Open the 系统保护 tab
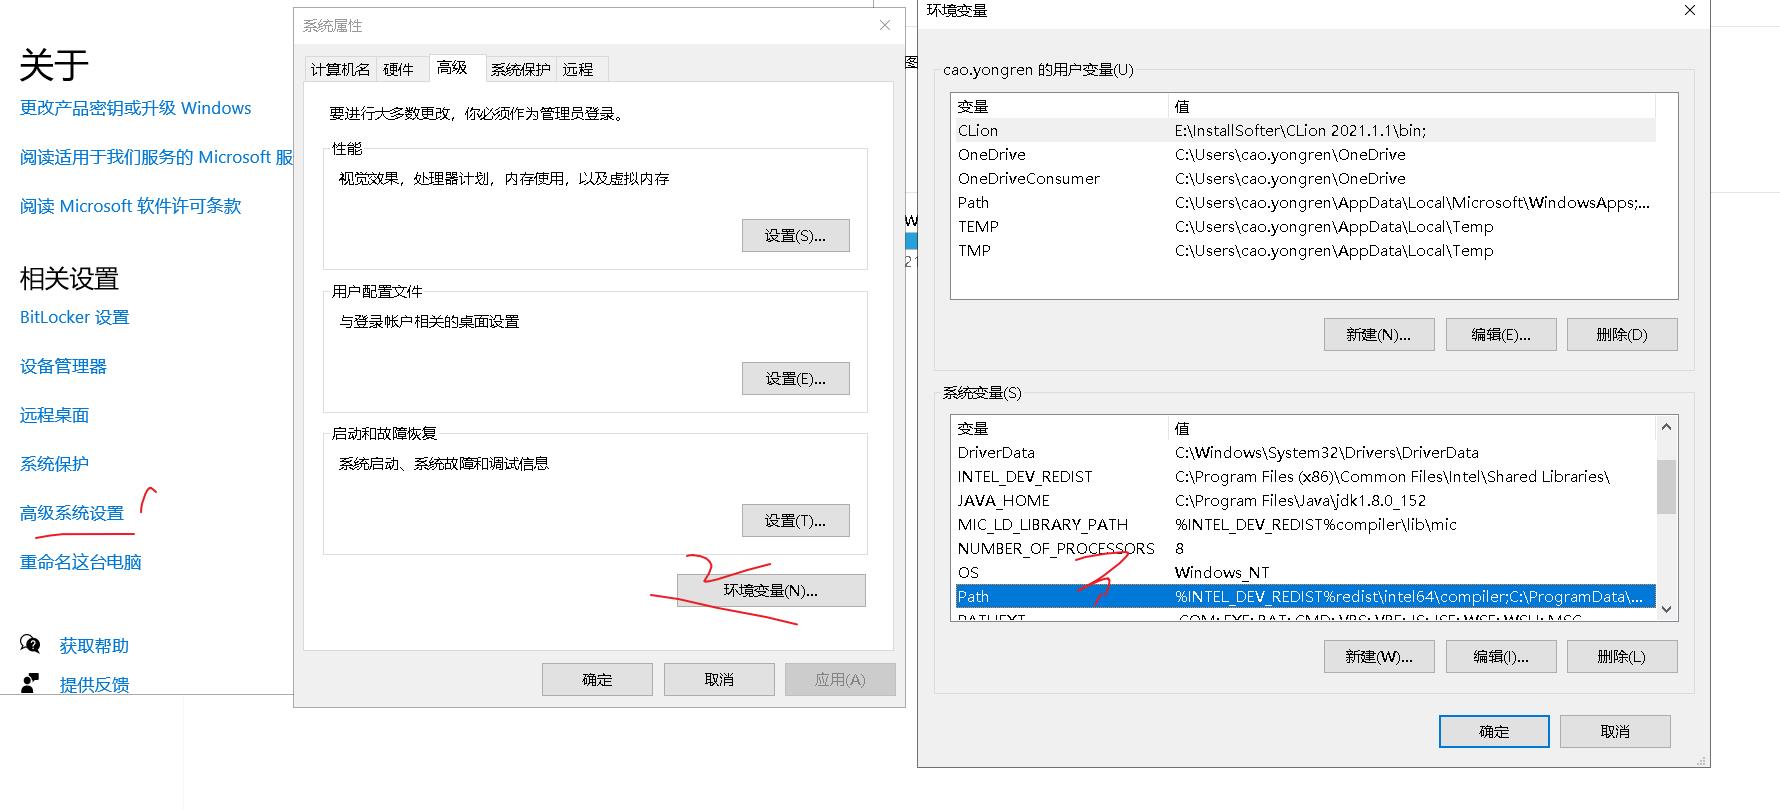Screen dimensions: 1780x810 pos(521,69)
